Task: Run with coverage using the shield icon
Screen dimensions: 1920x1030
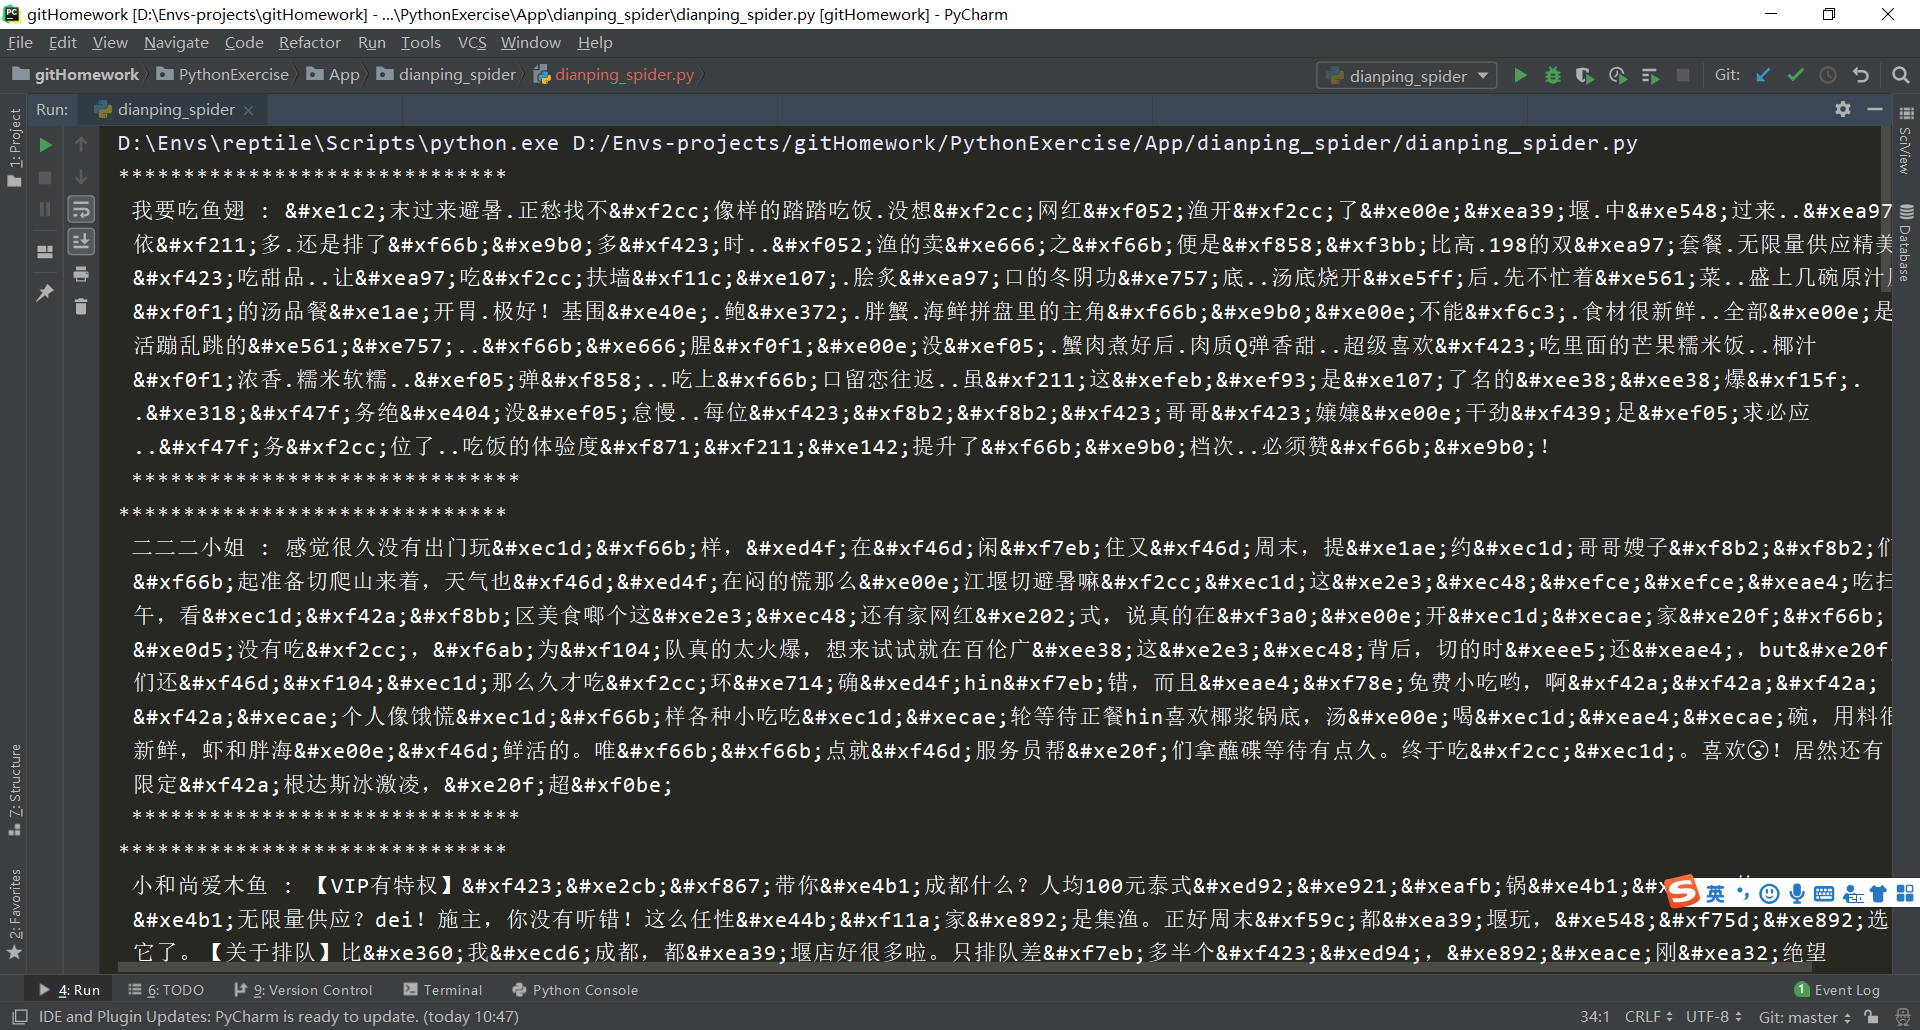Action: point(1585,75)
